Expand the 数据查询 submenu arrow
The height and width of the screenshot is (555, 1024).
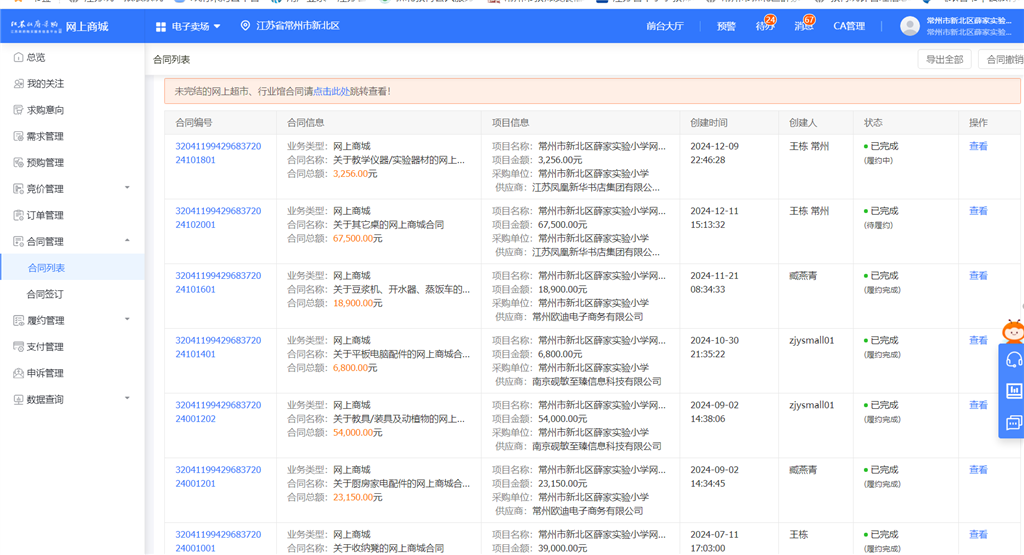127,398
